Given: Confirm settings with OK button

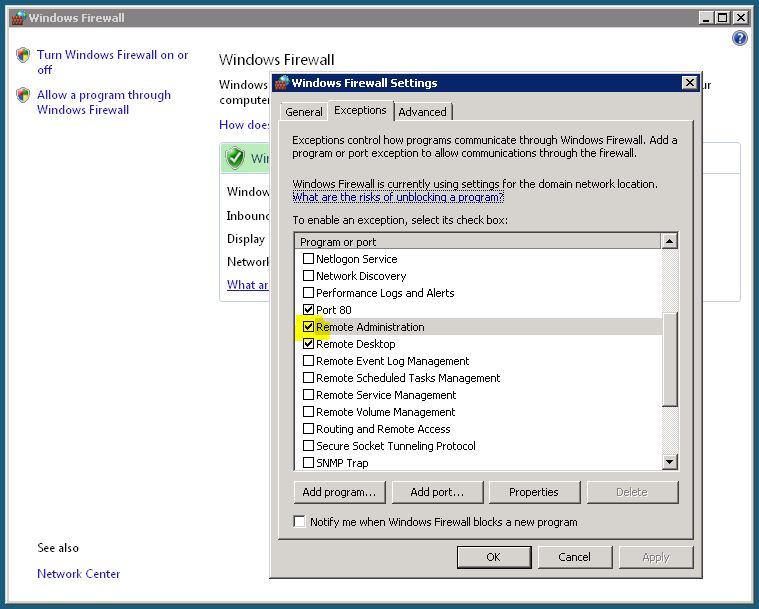Looking at the screenshot, I should [494, 557].
